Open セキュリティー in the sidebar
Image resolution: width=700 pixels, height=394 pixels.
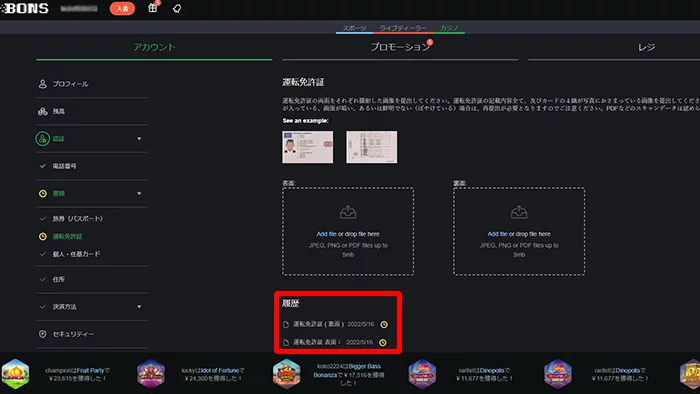(x=73, y=334)
